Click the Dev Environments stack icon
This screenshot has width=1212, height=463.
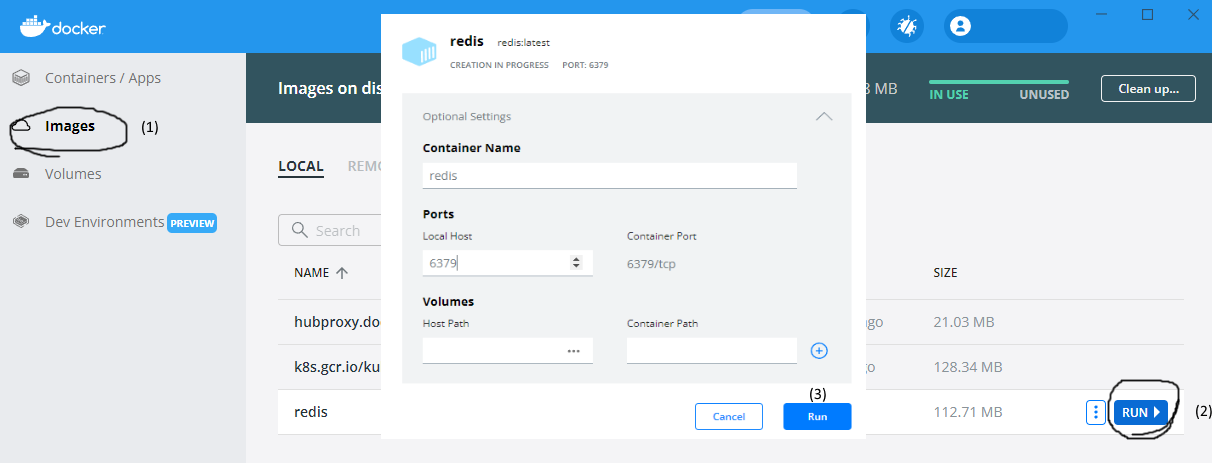pos(20,222)
